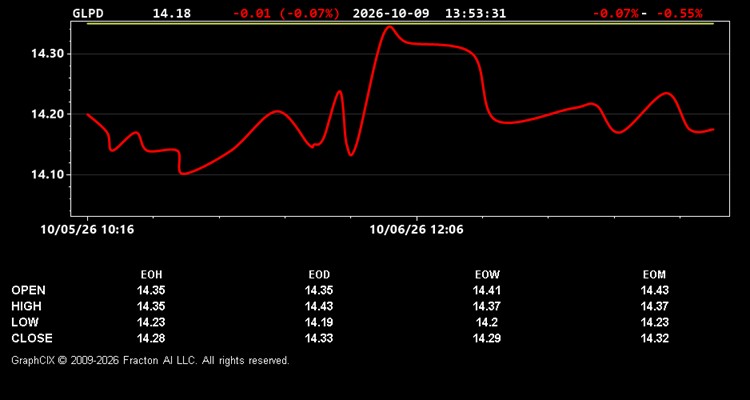The image size is (750, 400).
Task: Click the -0.01 (-0.07%) change value
Action: (x=287, y=13)
